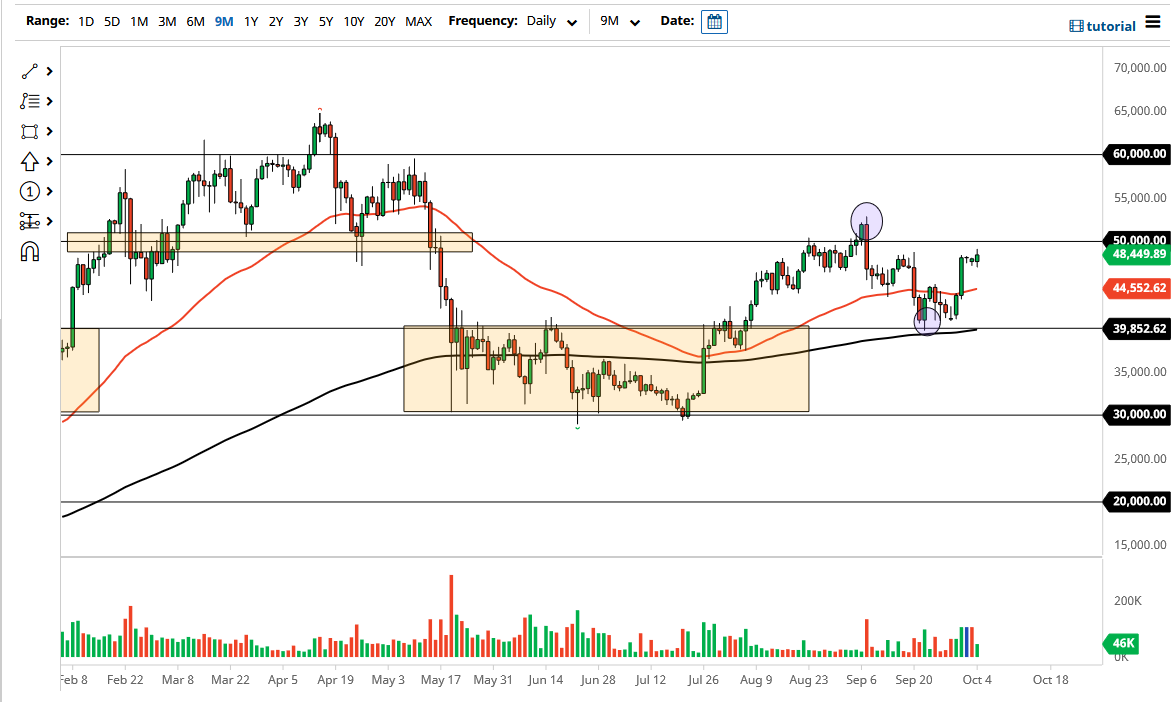Select the rectangle shape tool
The image size is (1176, 702).
pos(29,131)
